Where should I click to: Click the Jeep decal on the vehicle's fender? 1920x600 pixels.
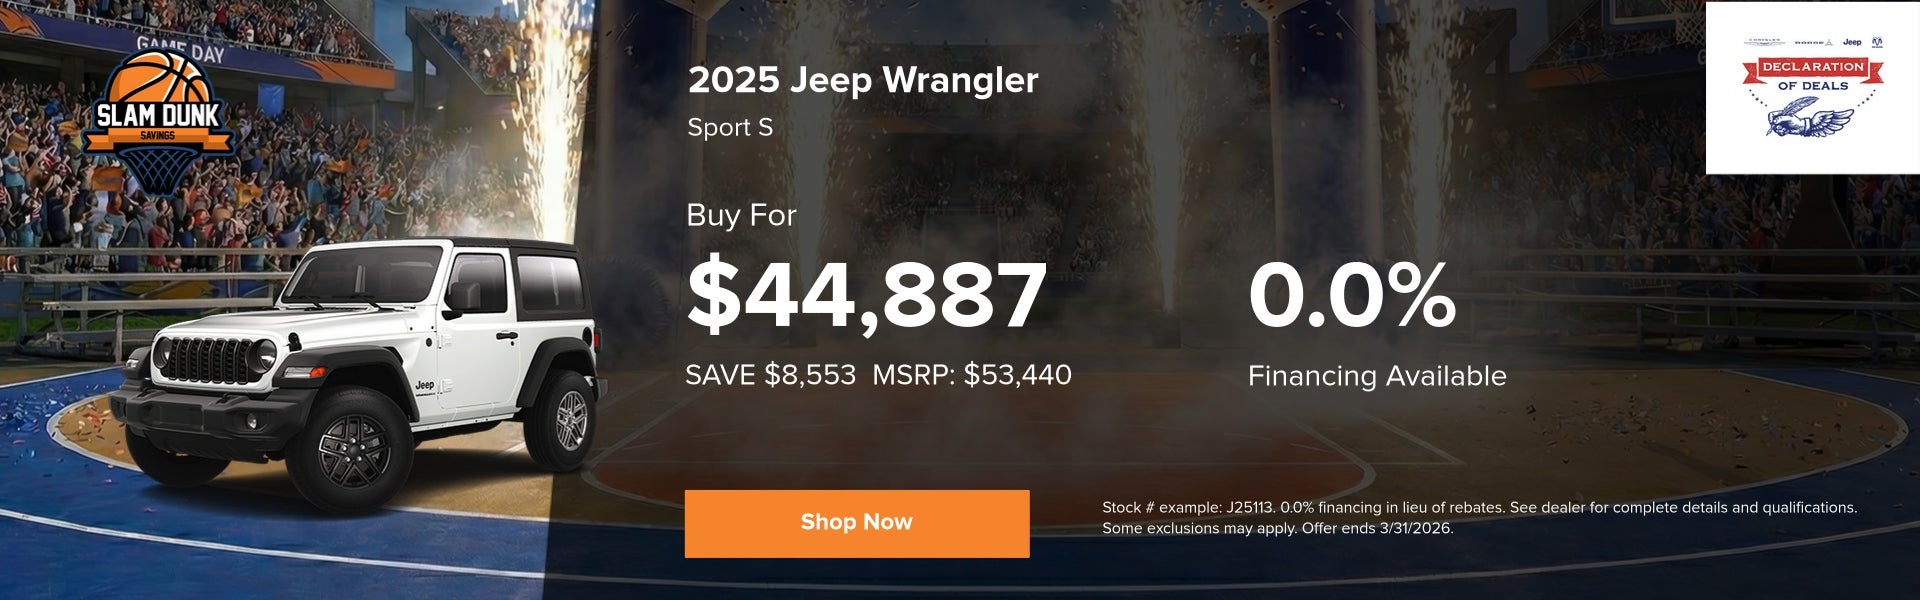(x=424, y=385)
